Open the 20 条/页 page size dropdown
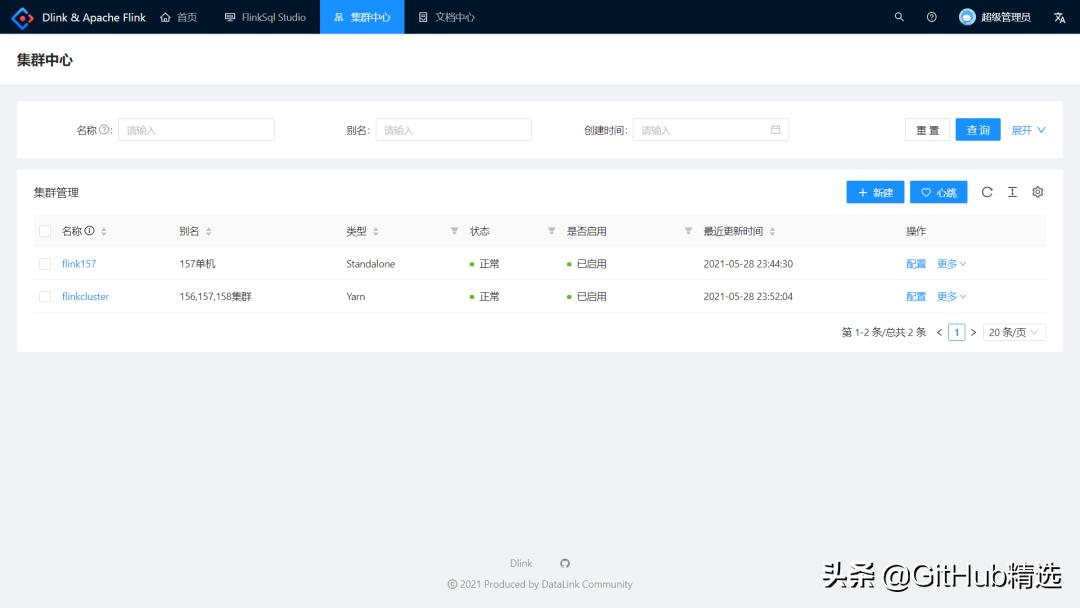This screenshot has height=608, width=1080. click(x=1014, y=333)
